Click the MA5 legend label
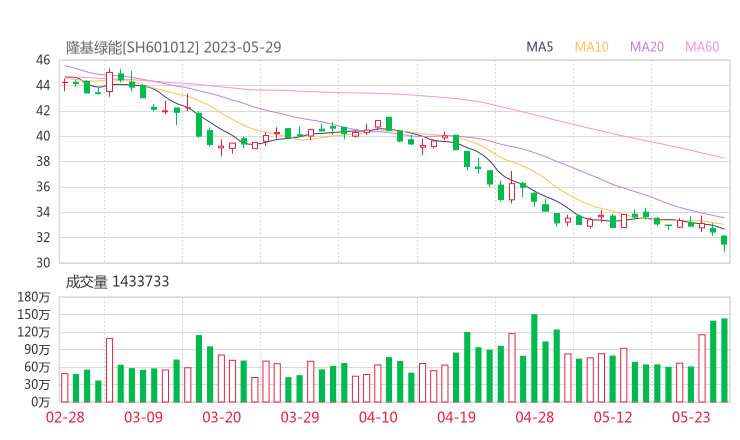The width and height of the screenshot is (740, 440). coord(539,47)
